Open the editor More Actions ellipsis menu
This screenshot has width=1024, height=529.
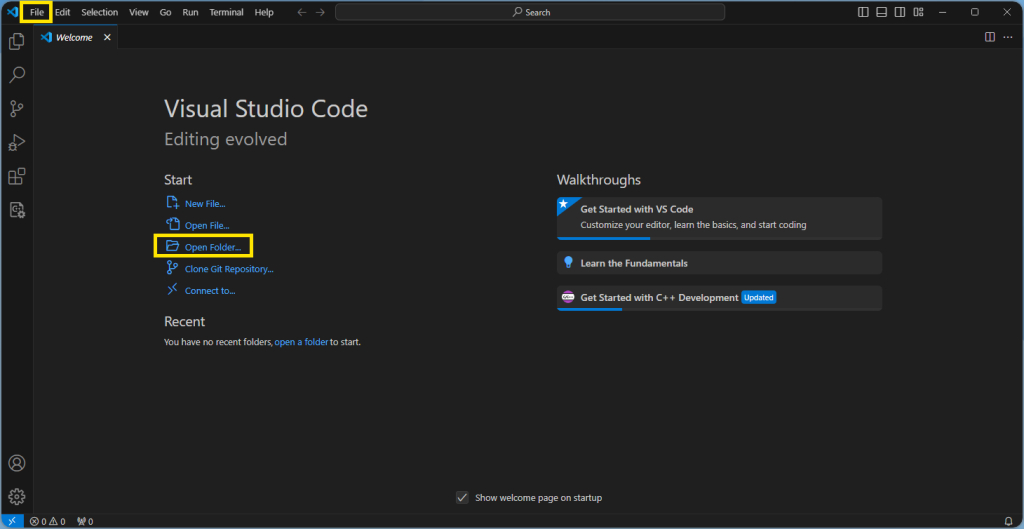(1008, 37)
